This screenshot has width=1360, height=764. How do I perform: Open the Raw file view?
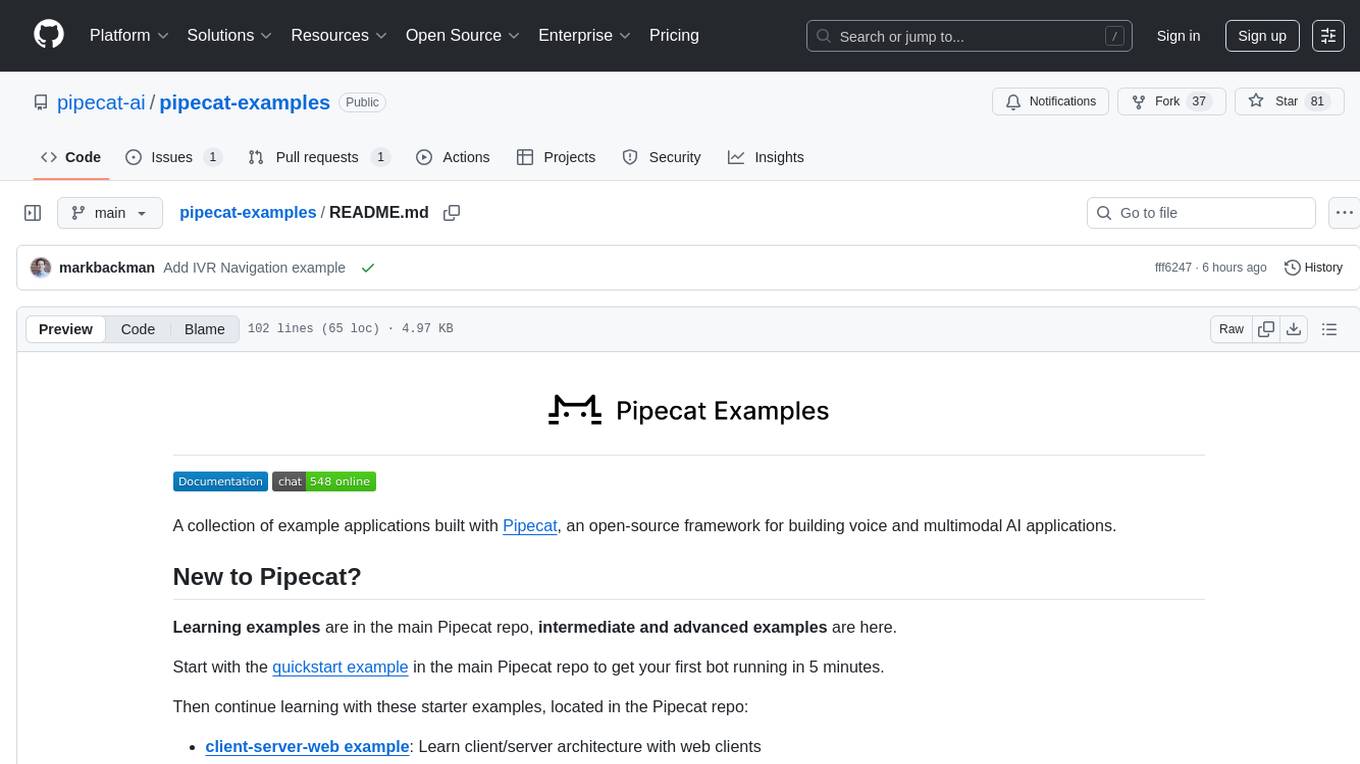[x=1231, y=329]
